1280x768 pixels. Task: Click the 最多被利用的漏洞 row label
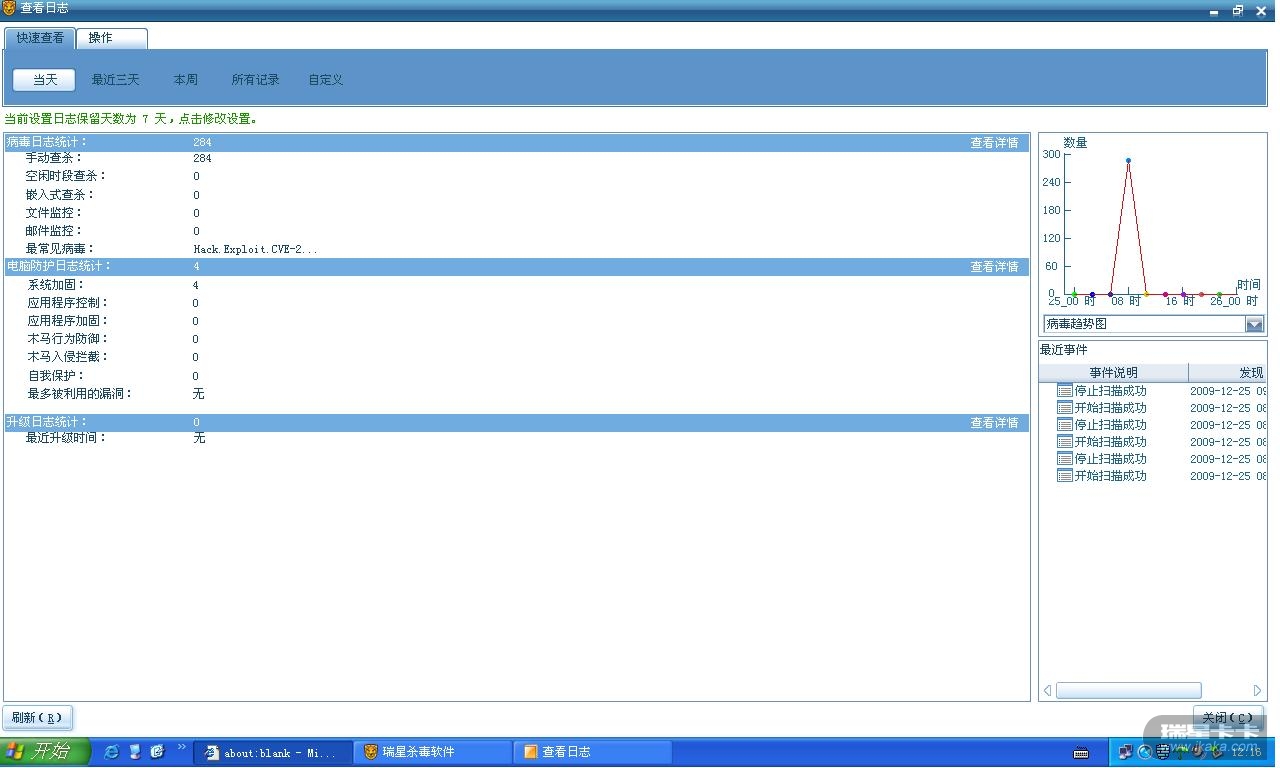coord(80,394)
